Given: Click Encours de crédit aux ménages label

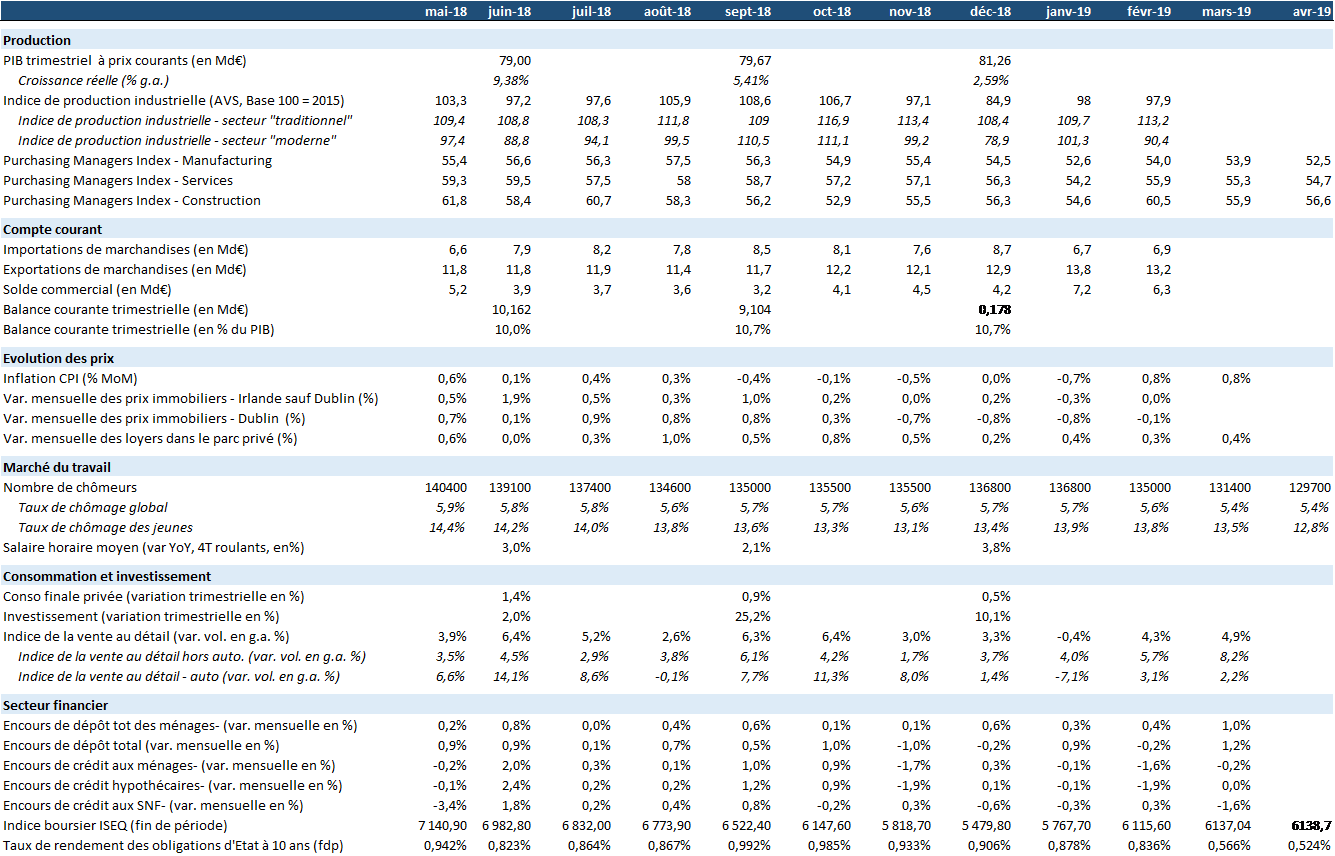Looking at the screenshot, I should coord(168,765).
